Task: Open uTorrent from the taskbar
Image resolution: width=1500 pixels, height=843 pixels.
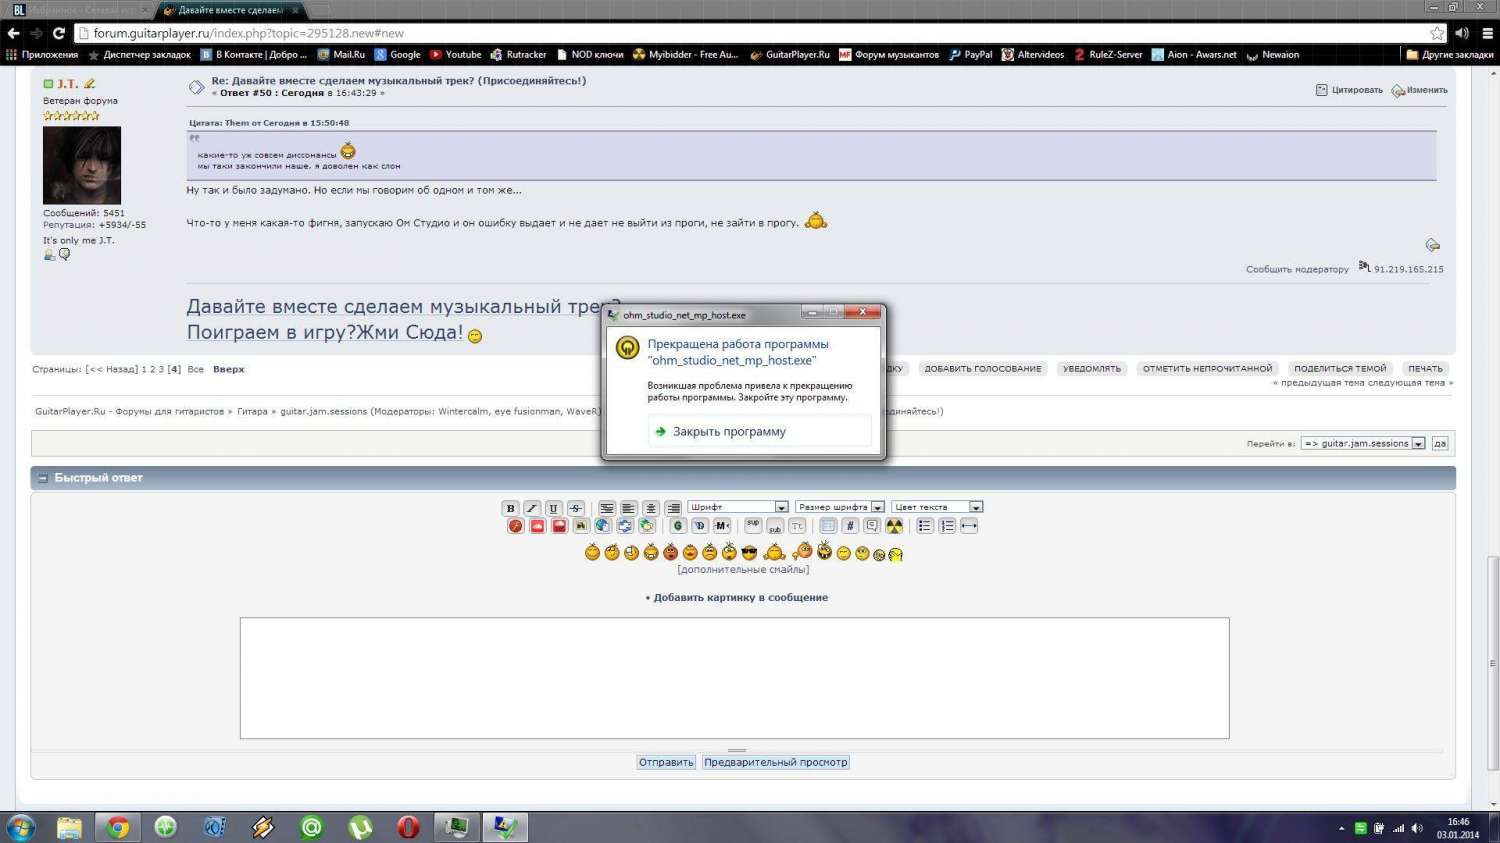Action: click(x=360, y=827)
